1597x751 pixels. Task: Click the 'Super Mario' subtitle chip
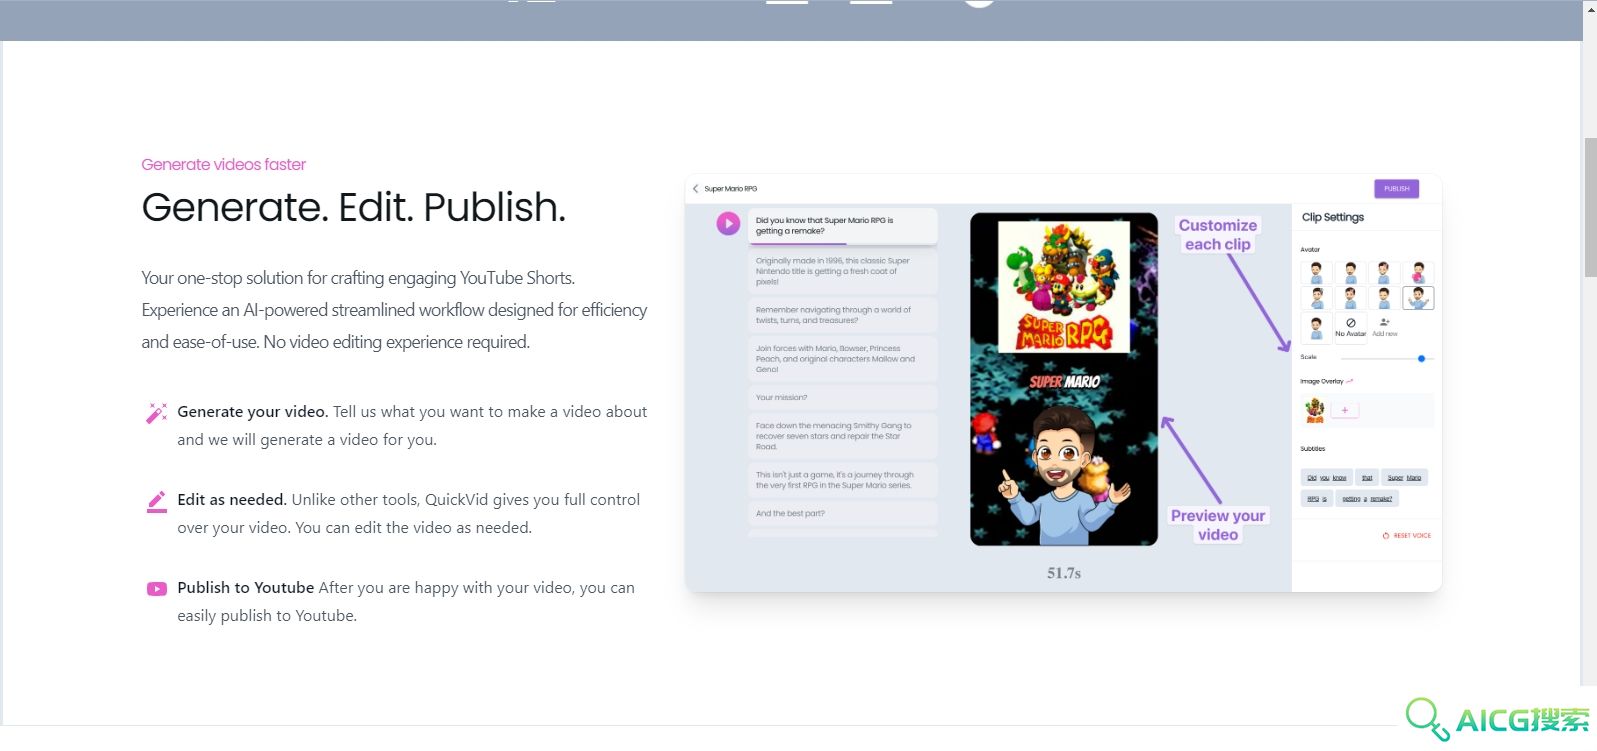1404,478
